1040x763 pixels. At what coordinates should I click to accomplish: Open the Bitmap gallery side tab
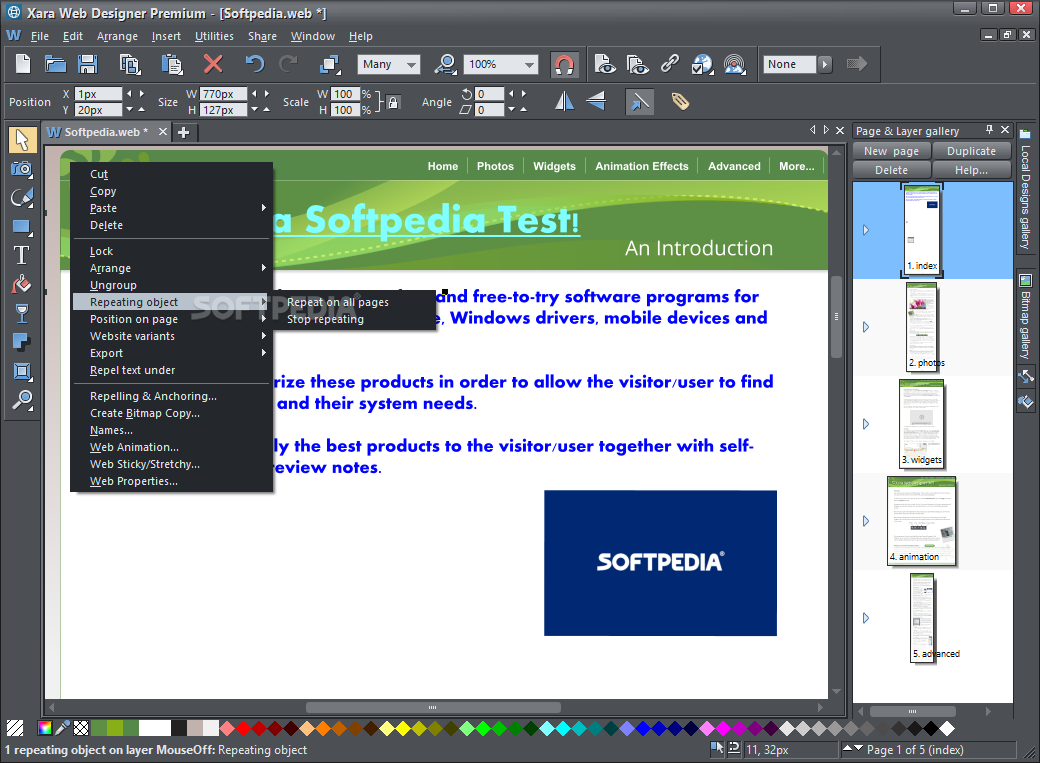[1025, 316]
